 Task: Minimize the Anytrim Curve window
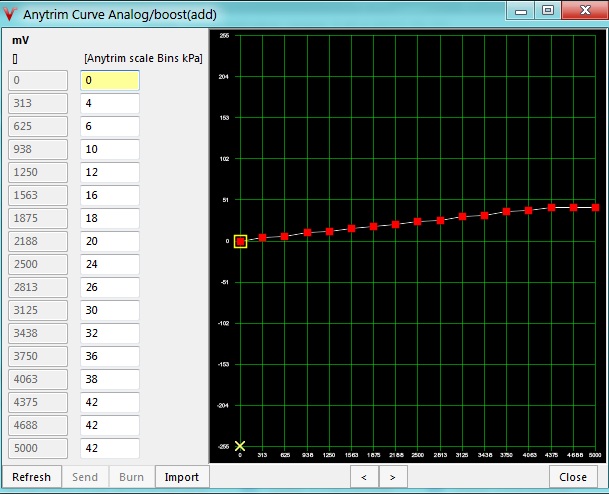click(x=522, y=10)
